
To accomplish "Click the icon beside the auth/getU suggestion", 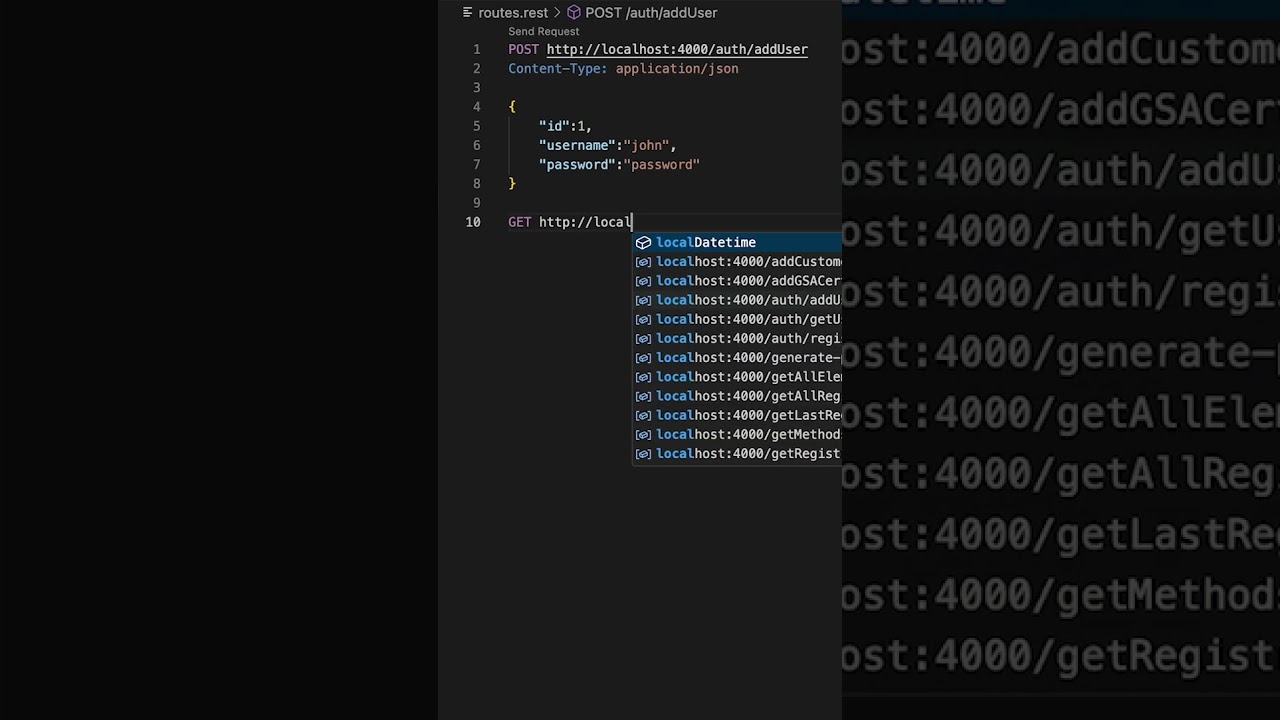I will (x=643, y=319).
